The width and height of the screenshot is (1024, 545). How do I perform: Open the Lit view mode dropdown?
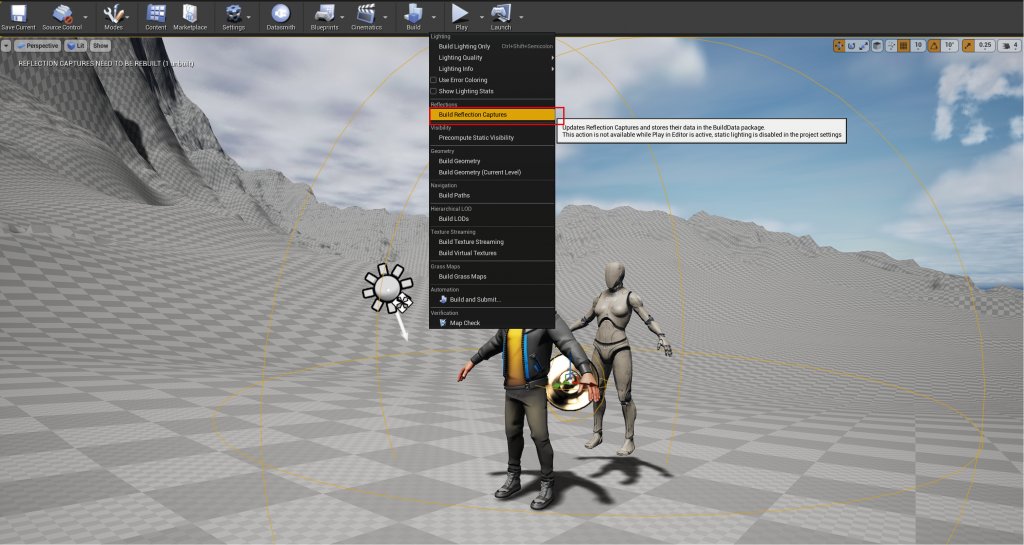point(76,46)
